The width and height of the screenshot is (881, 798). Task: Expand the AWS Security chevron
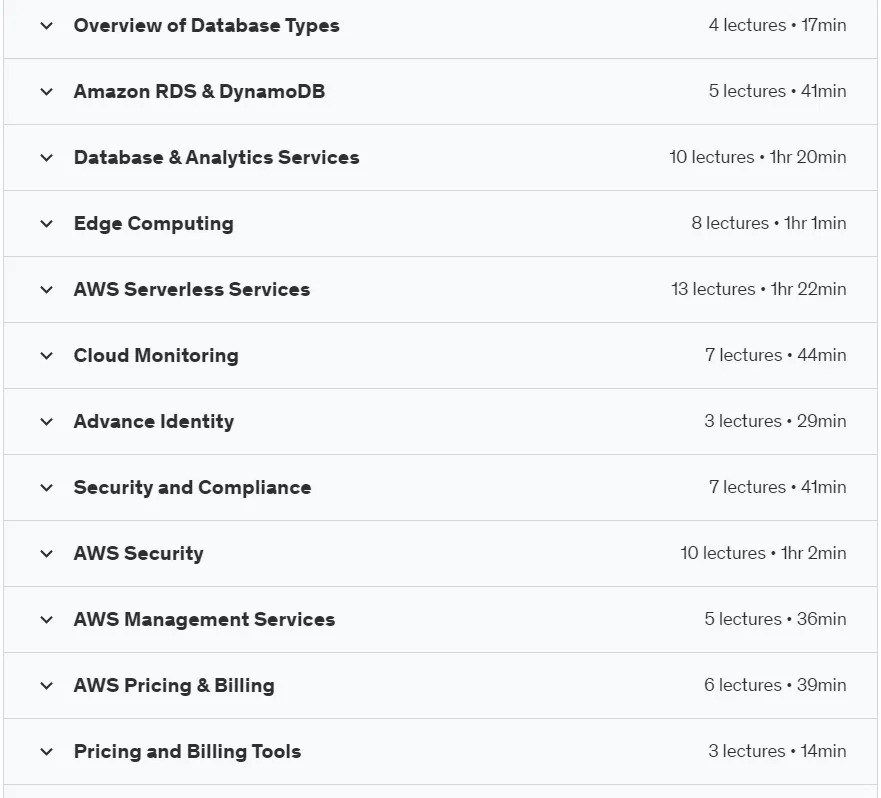pos(47,554)
